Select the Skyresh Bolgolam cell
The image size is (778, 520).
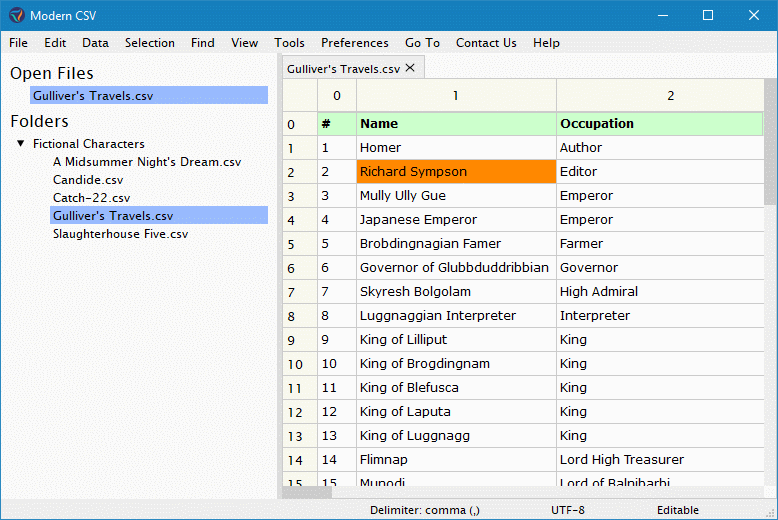456,292
